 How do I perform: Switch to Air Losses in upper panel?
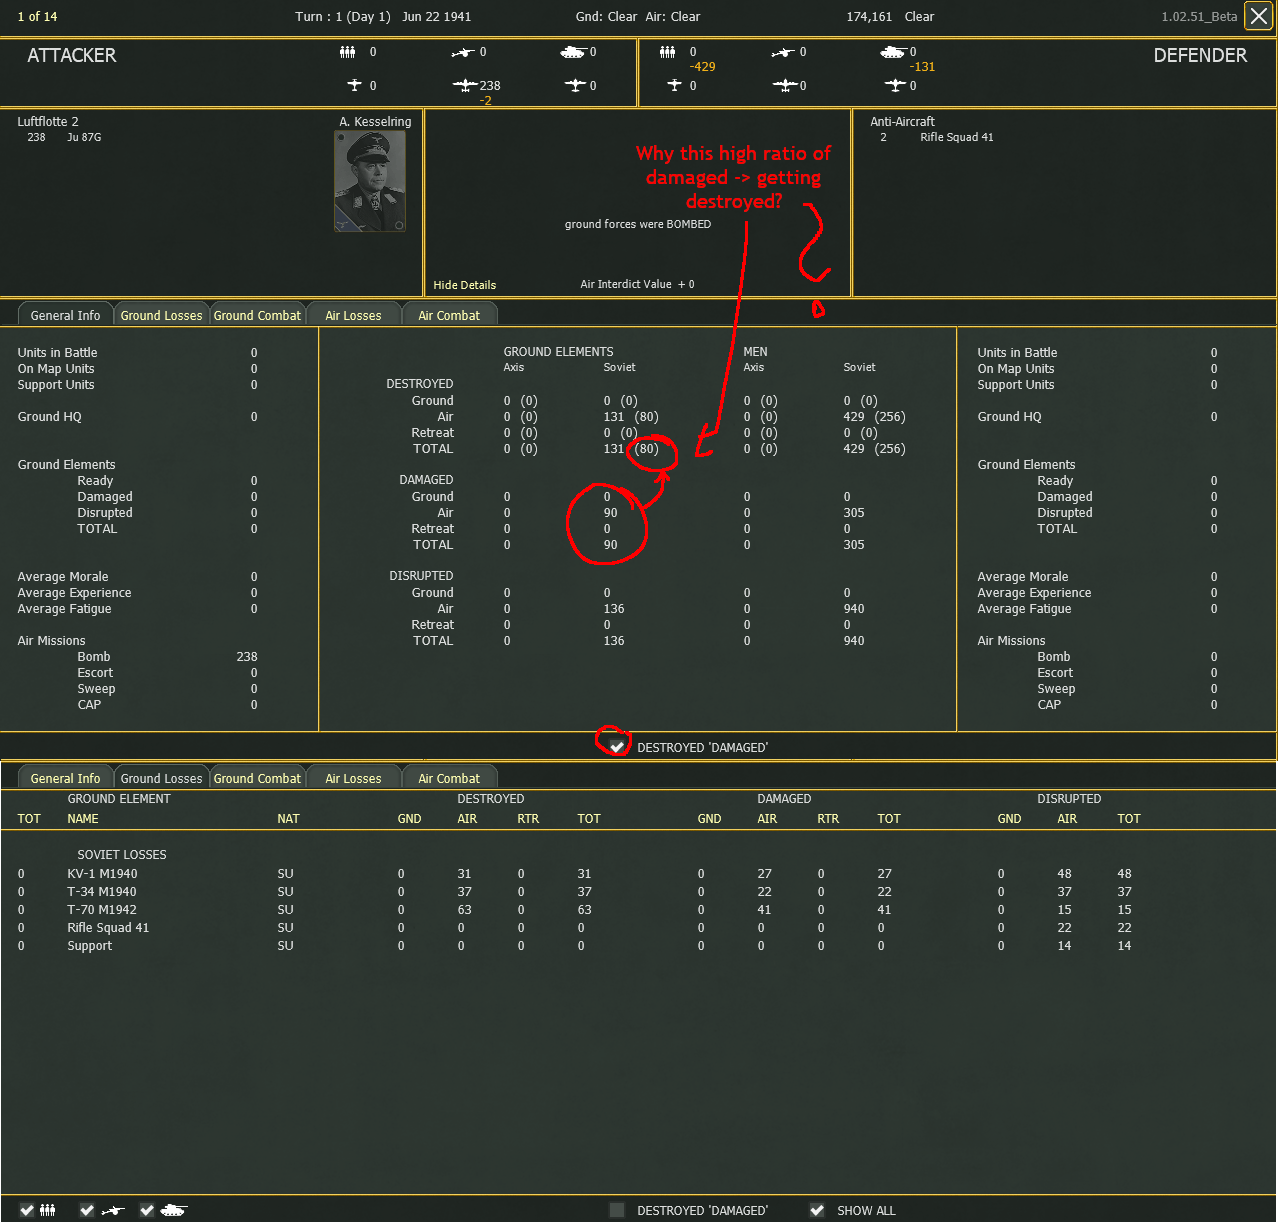tap(353, 315)
